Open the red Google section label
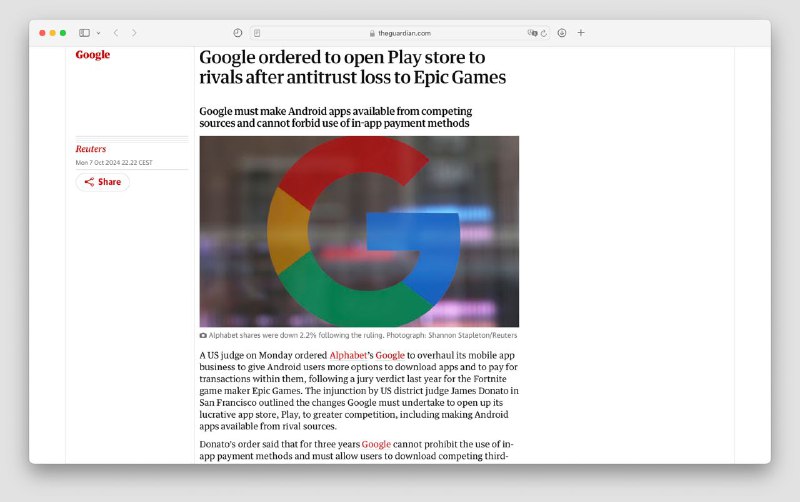 [x=93, y=55]
